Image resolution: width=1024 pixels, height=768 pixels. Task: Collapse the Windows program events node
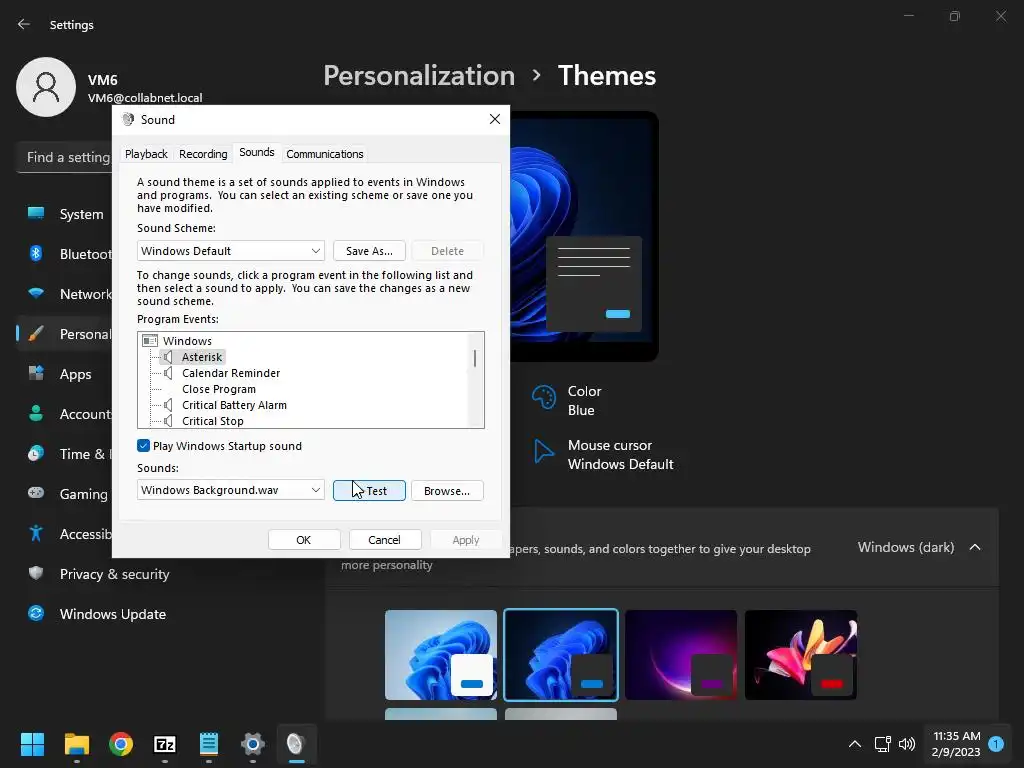150,341
